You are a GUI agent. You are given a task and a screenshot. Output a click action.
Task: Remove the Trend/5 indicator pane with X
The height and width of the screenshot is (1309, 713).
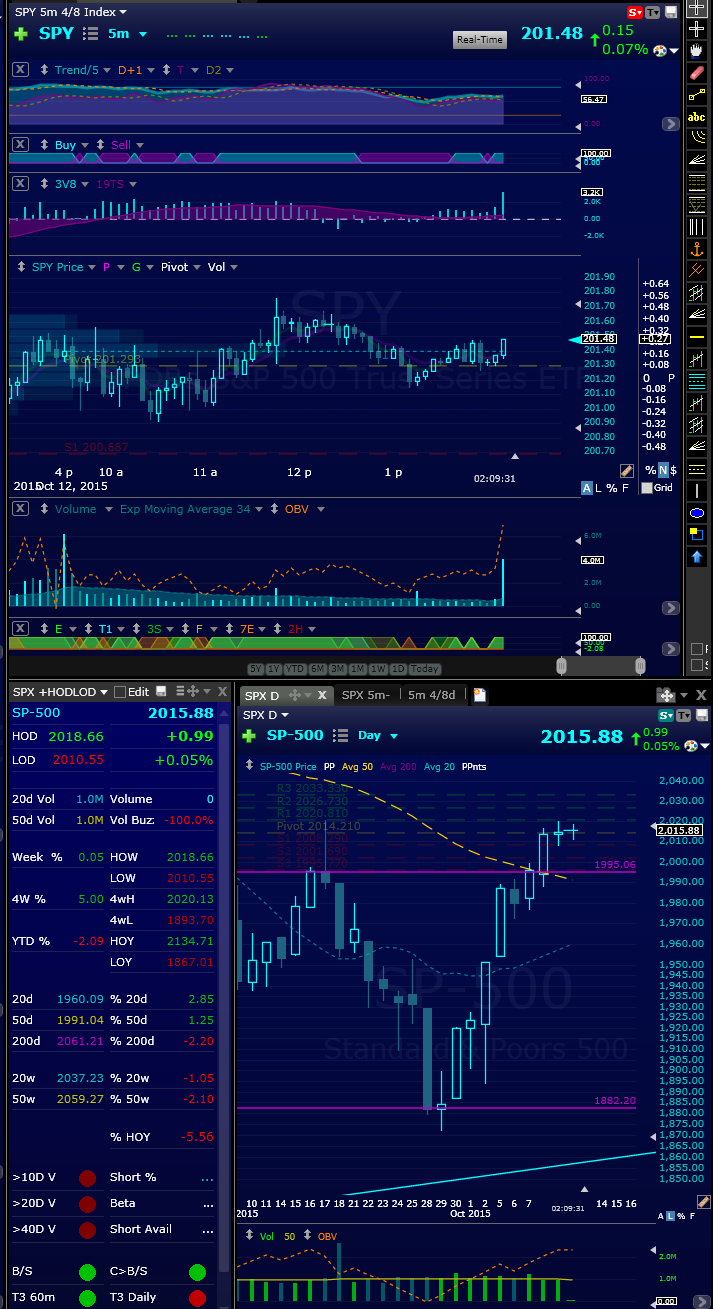(x=20, y=69)
